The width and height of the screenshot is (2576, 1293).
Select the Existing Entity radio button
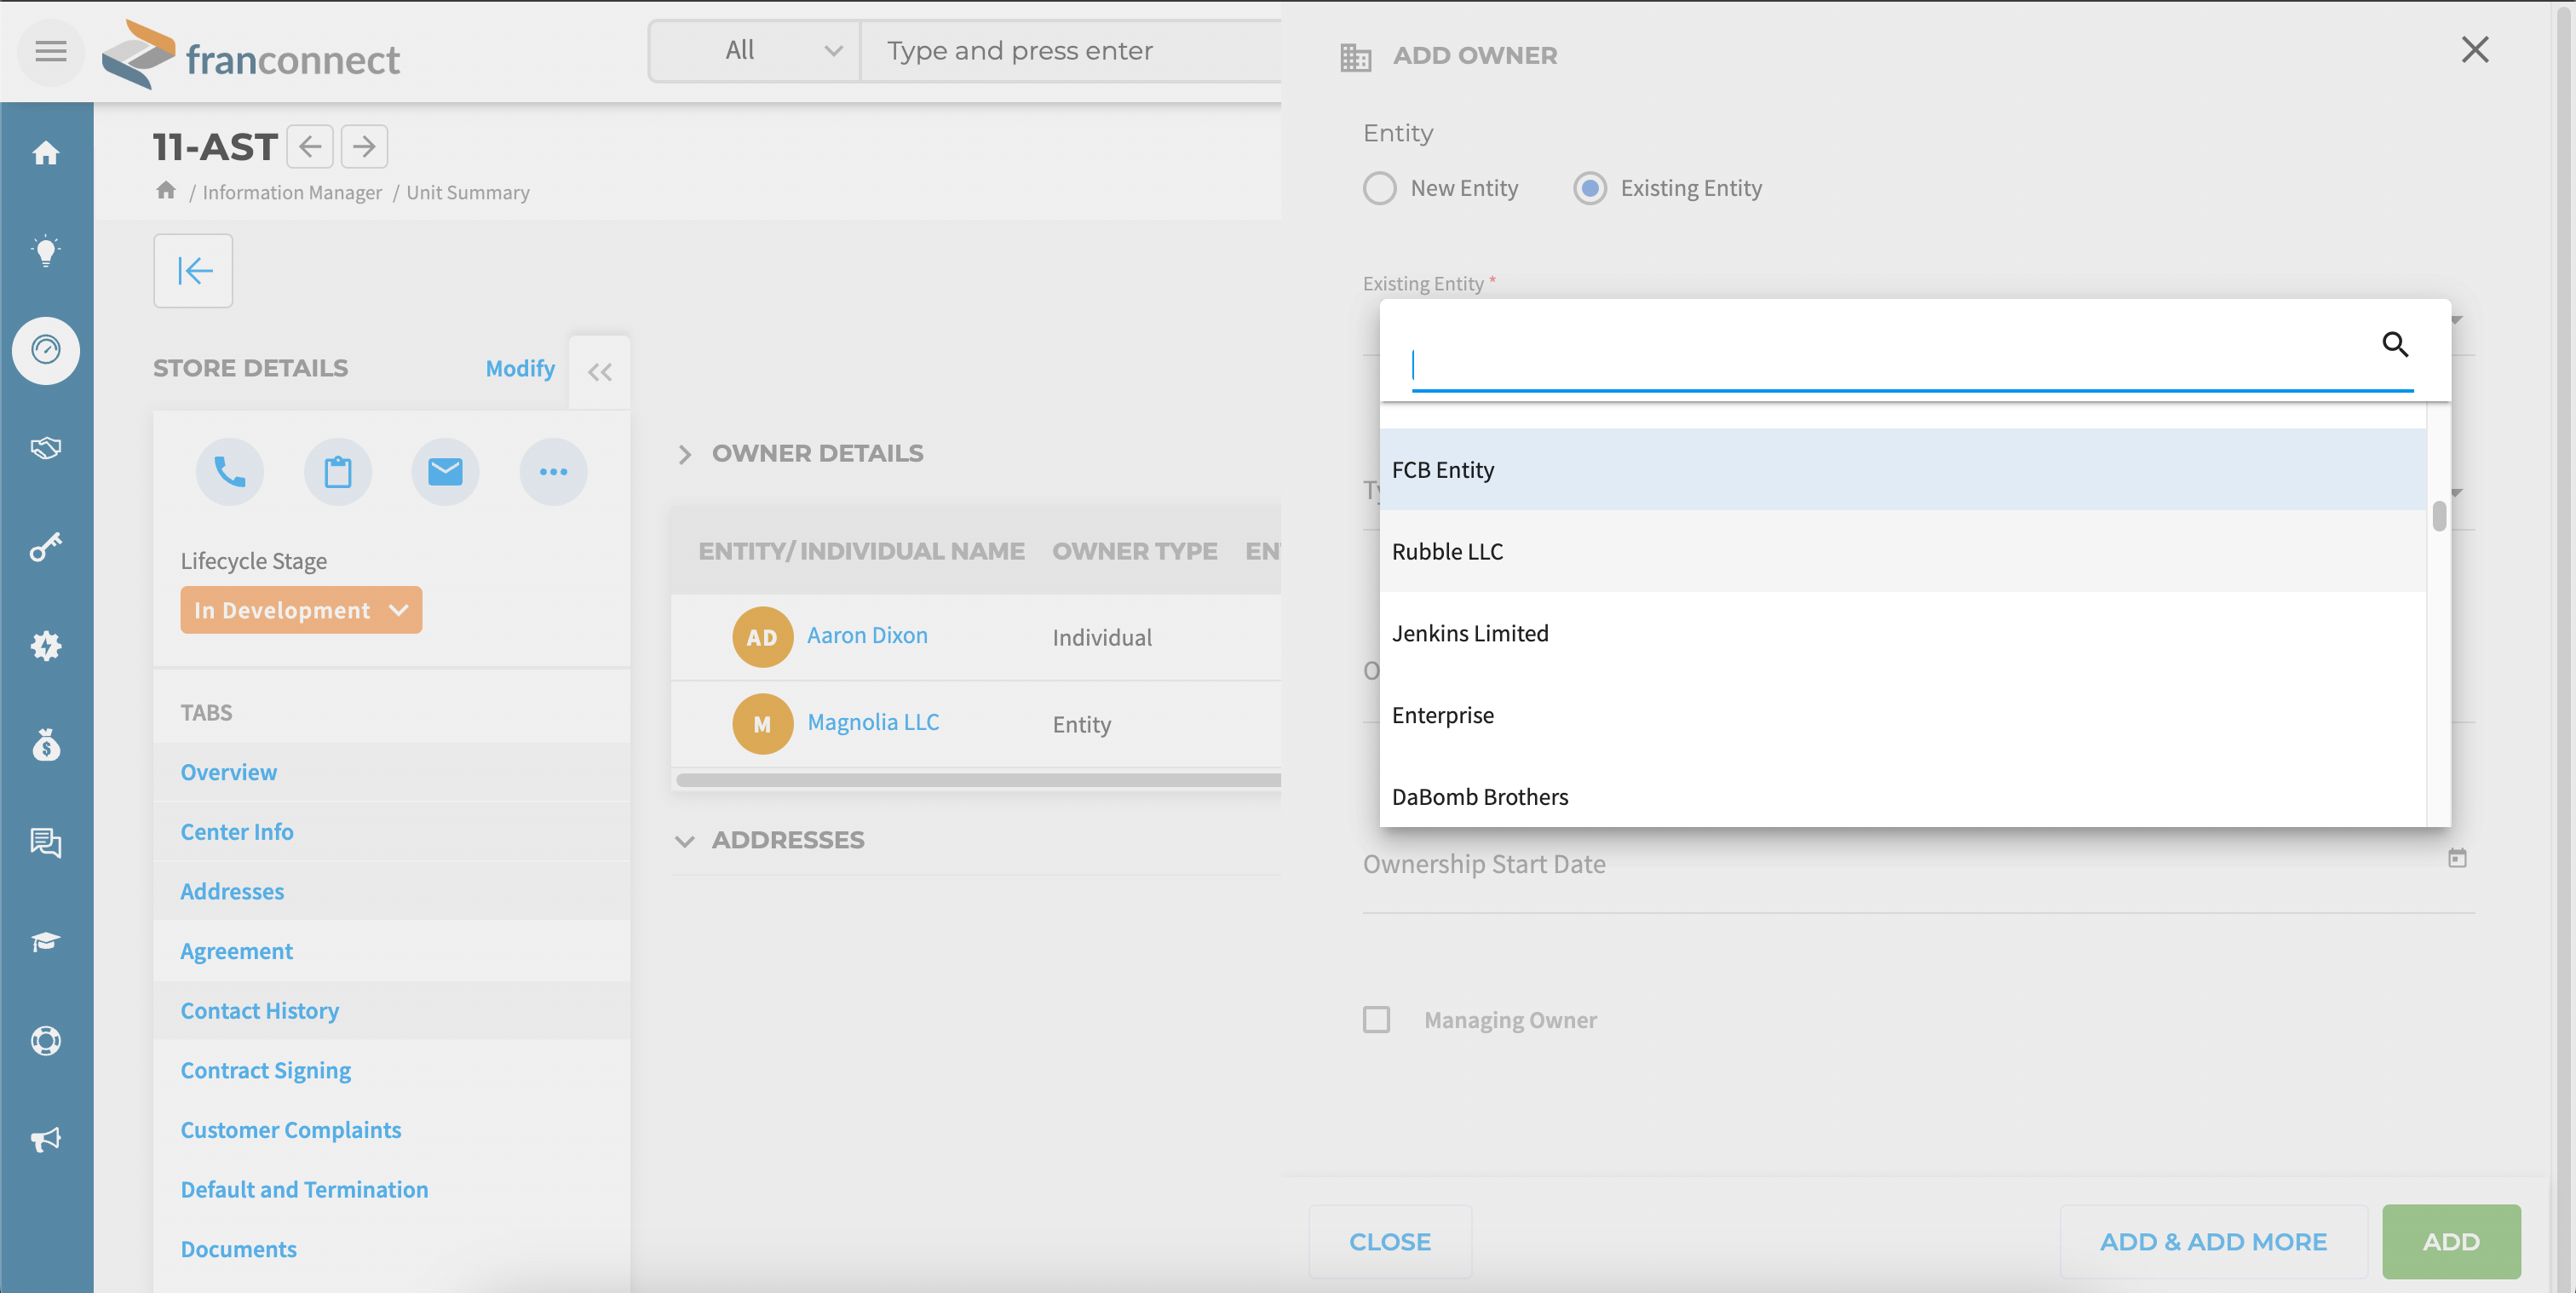click(x=1590, y=188)
